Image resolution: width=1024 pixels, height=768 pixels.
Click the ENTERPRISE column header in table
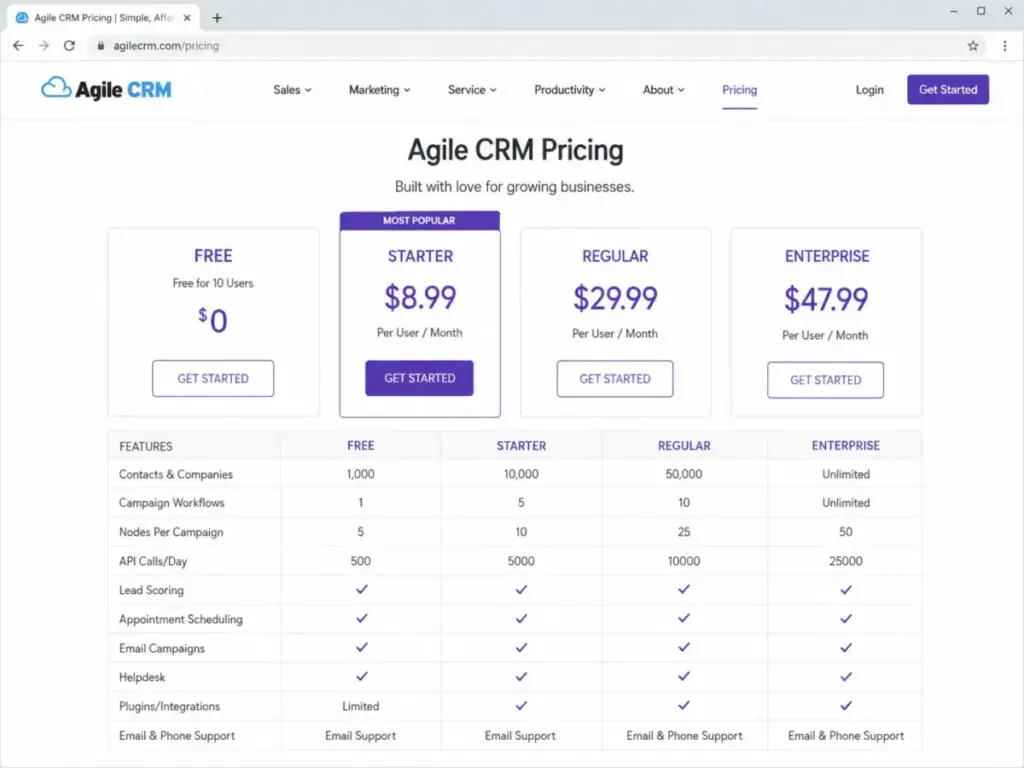[846, 445]
